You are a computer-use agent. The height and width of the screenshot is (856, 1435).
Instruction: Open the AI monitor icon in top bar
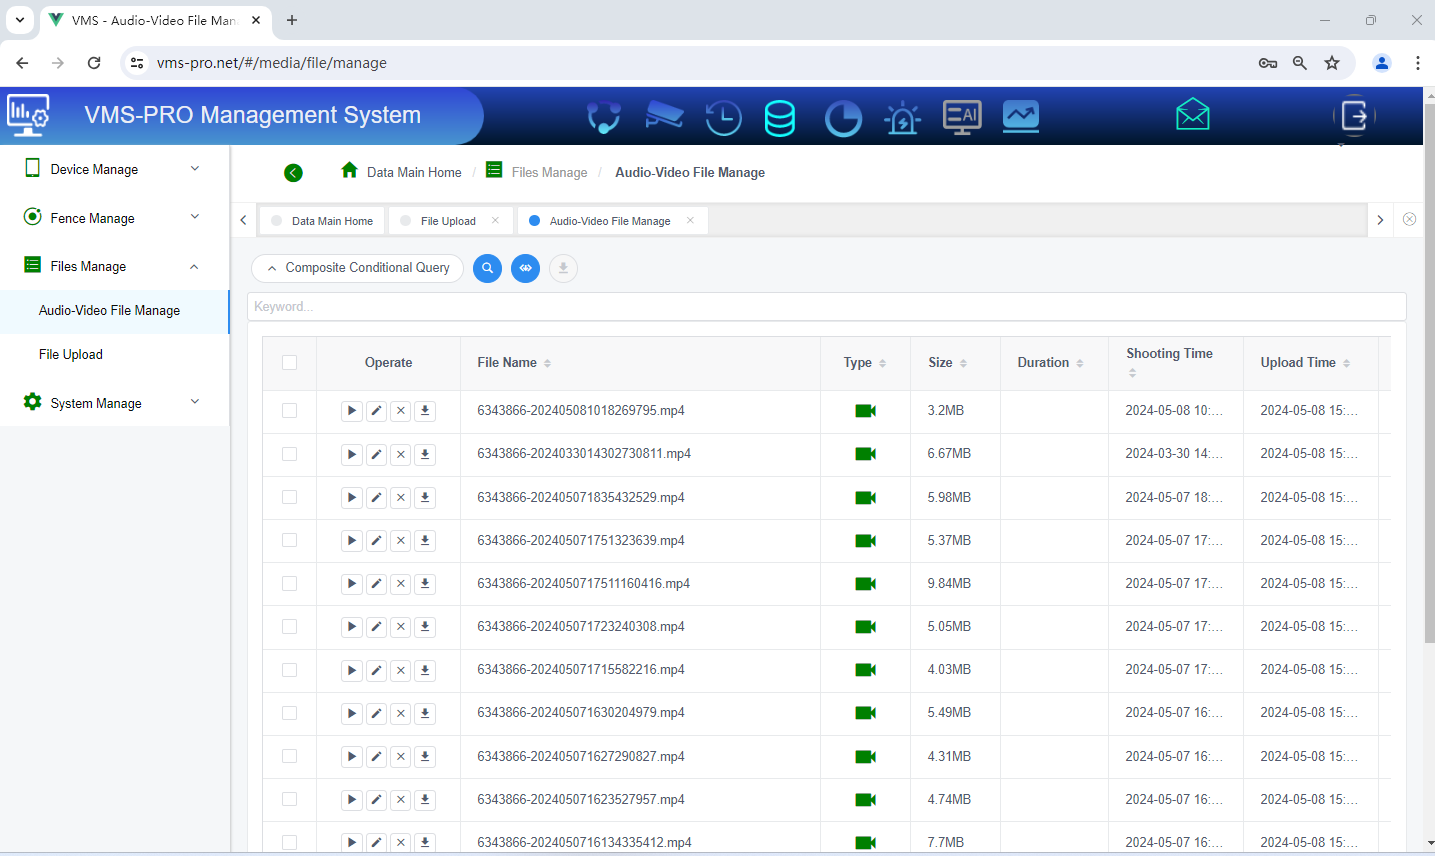(961, 117)
